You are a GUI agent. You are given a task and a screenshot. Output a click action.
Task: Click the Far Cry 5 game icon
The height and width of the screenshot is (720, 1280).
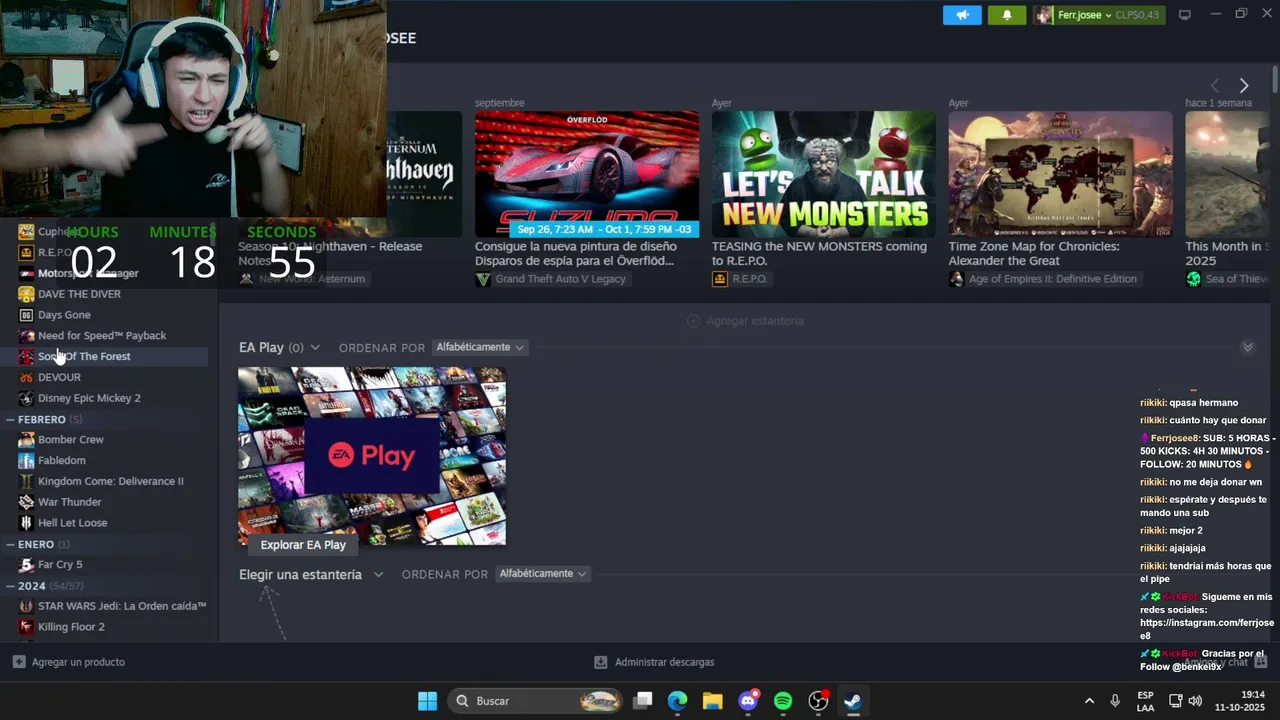(x=27, y=565)
